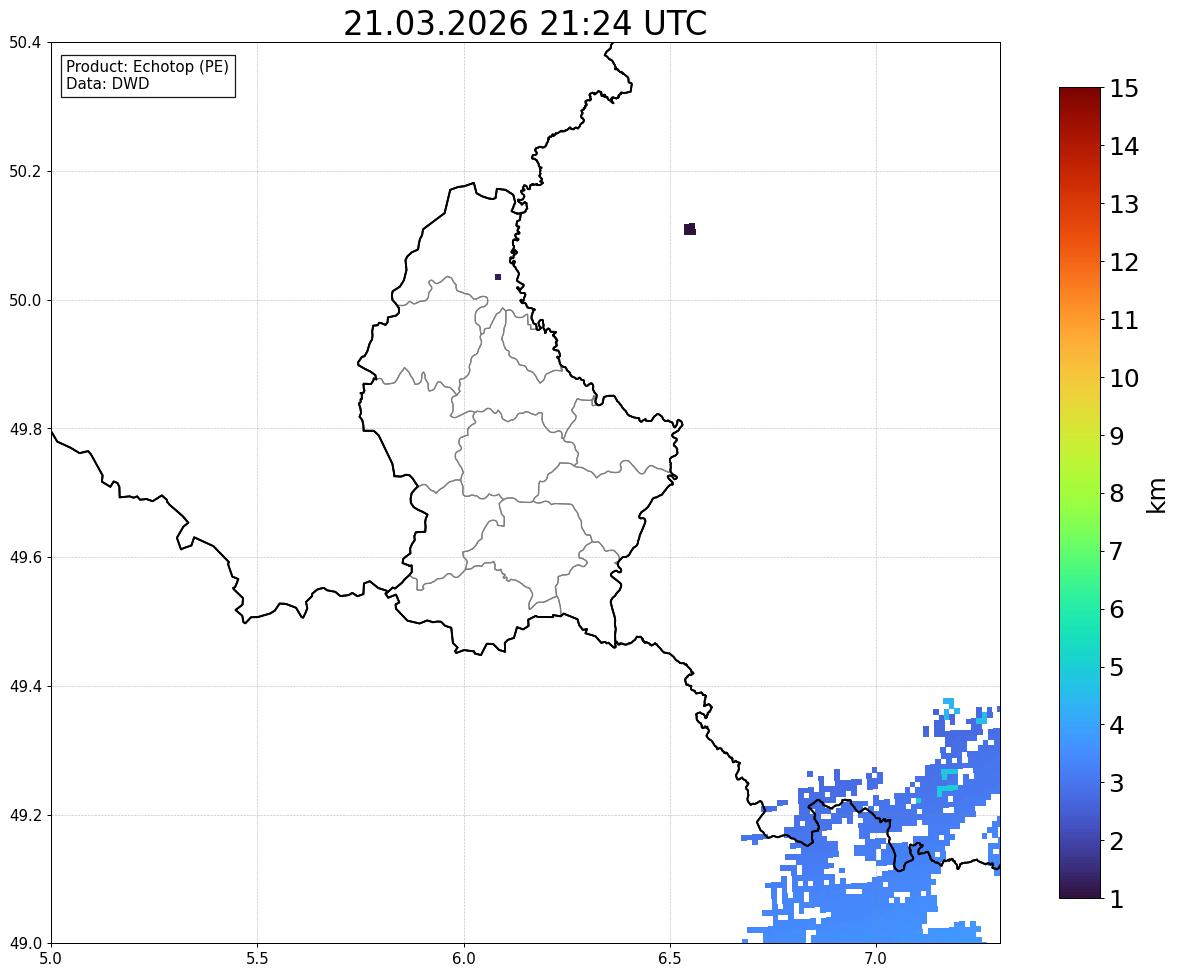Click the "Data: DWD" legend text
This screenshot has width=1178, height=976.
pyautogui.click(x=107, y=83)
